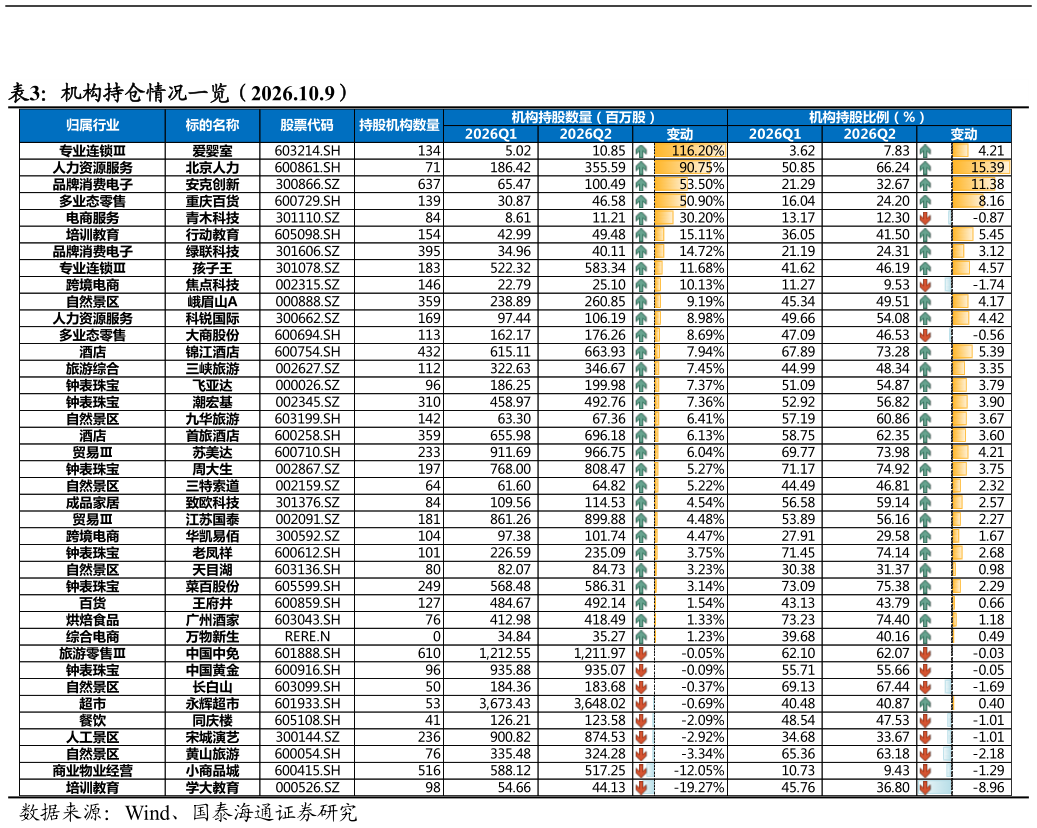Click red down arrow beside -0.69% in 永辉超市 row

click(x=641, y=704)
